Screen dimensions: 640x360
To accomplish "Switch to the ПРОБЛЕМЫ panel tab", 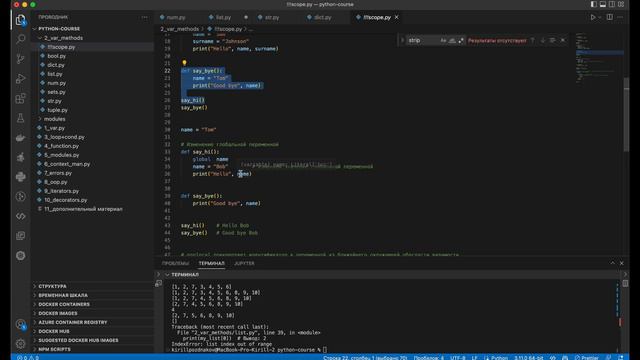I will (176, 263).
